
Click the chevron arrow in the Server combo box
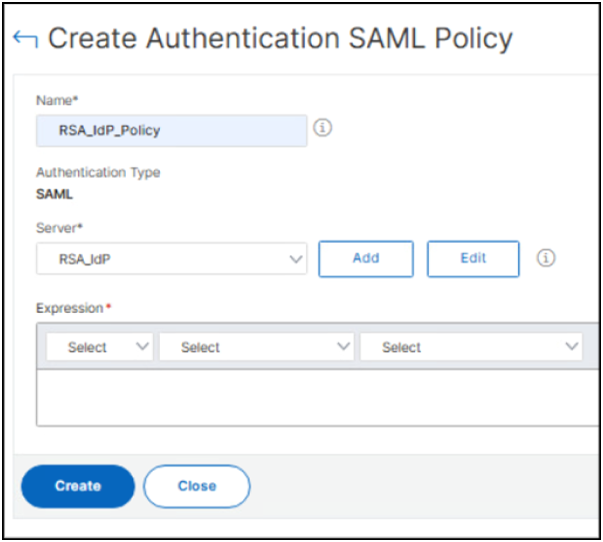pos(296,258)
